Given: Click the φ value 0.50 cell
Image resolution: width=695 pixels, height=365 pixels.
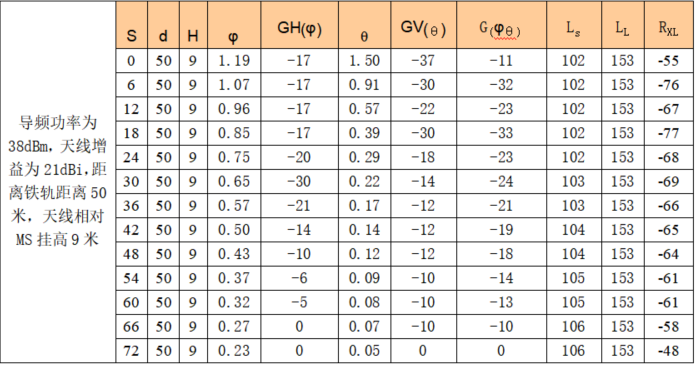Looking at the screenshot, I should click(234, 230).
